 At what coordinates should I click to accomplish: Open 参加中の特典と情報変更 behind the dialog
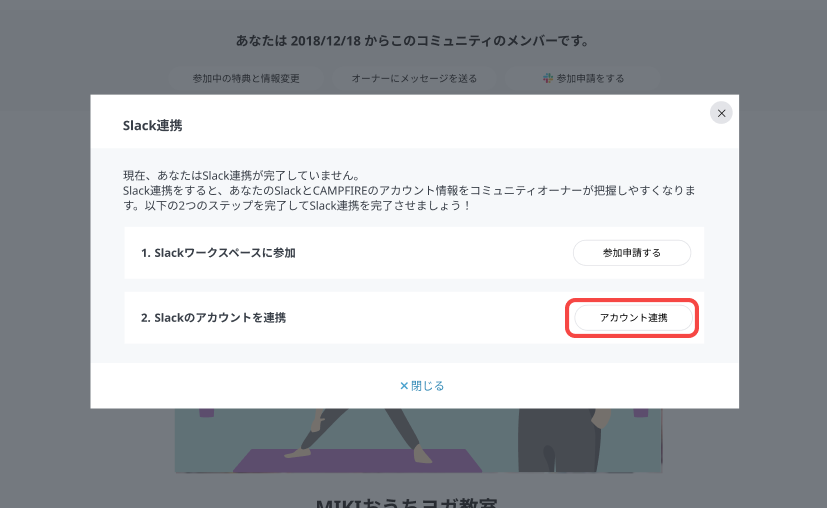point(246,78)
